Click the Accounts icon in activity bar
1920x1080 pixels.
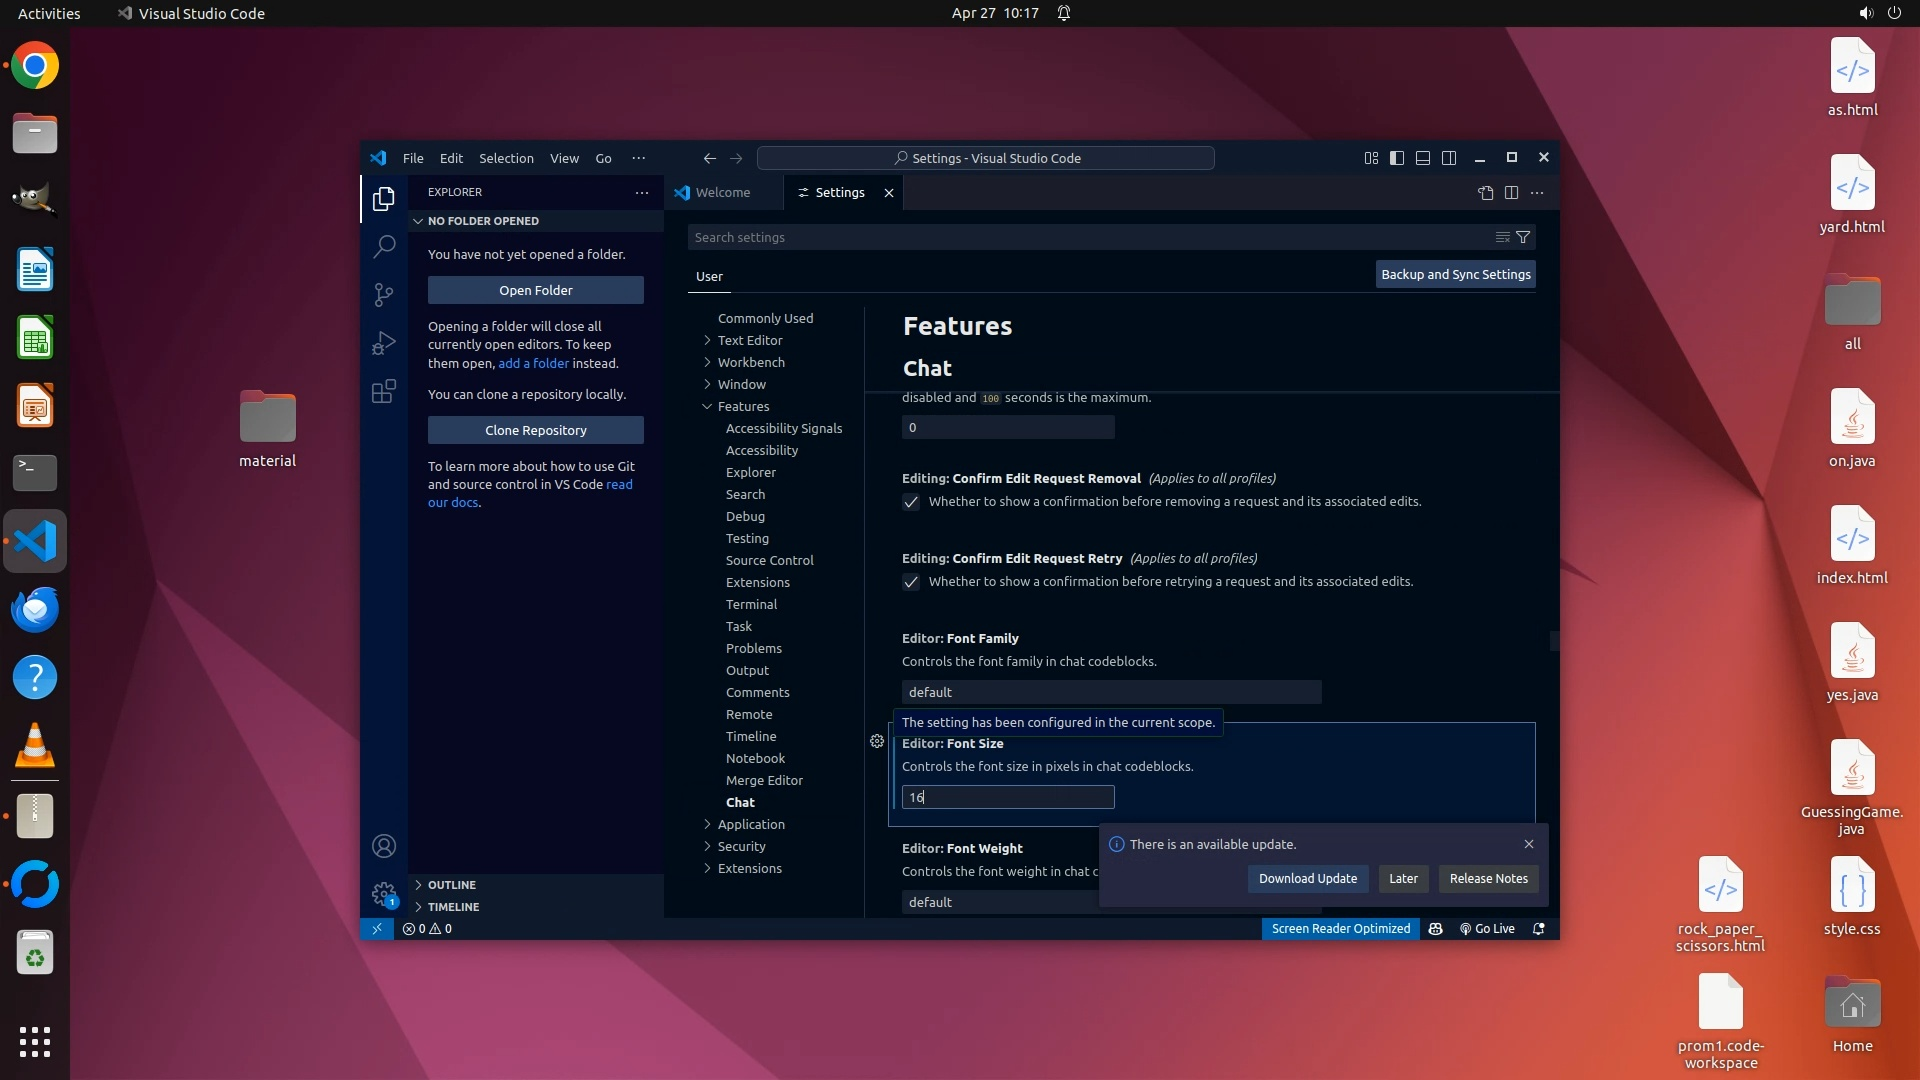tap(384, 846)
